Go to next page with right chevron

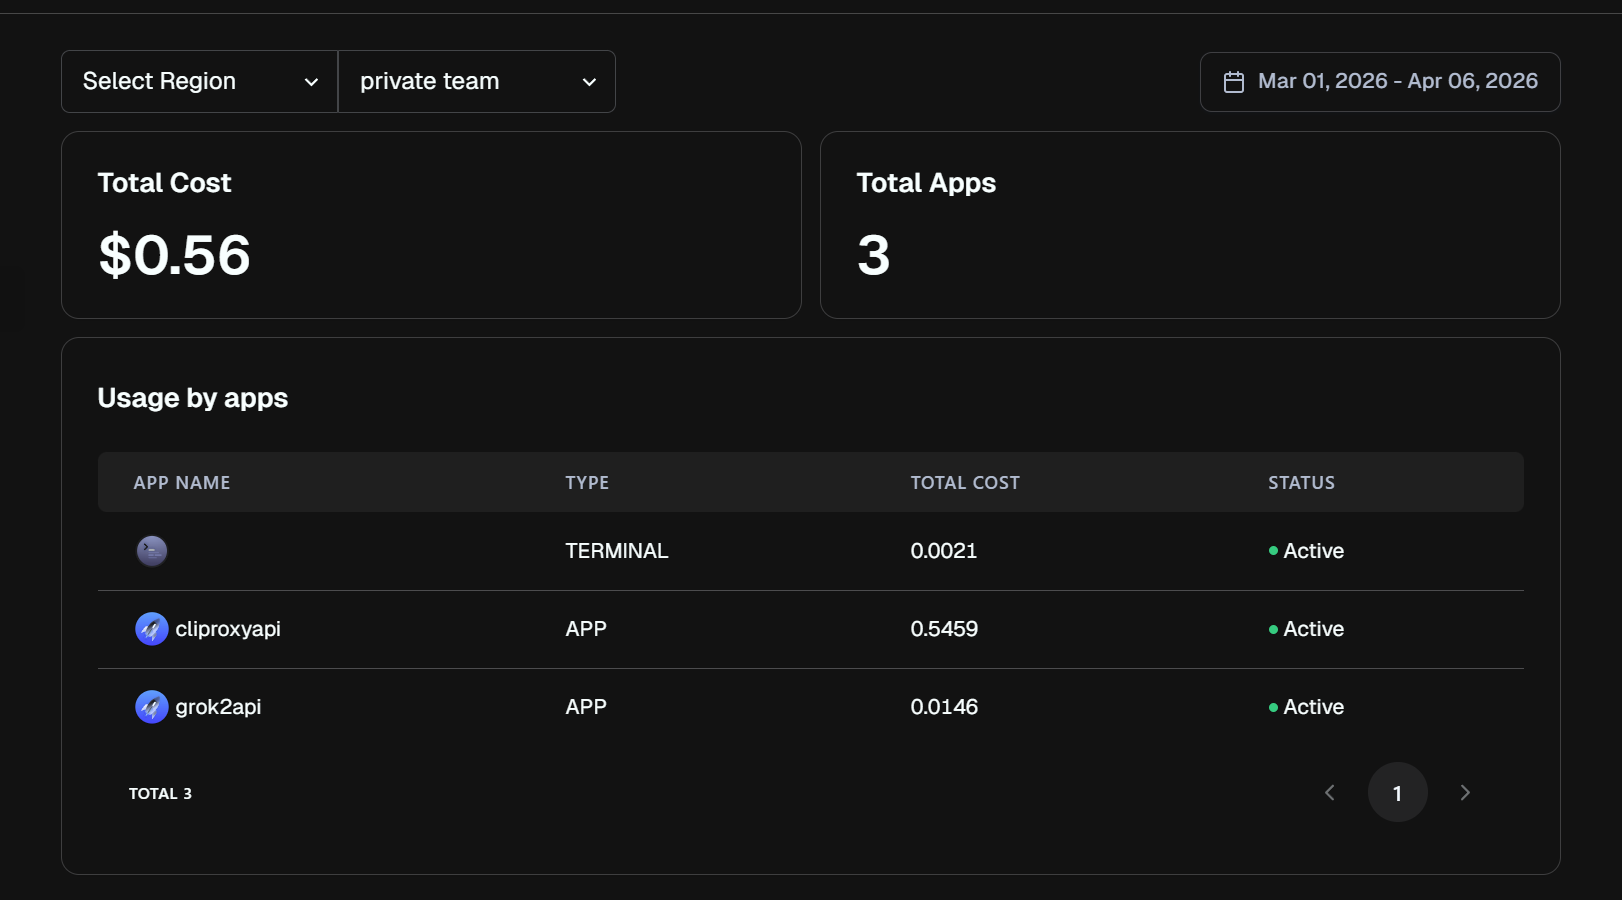click(x=1465, y=793)
